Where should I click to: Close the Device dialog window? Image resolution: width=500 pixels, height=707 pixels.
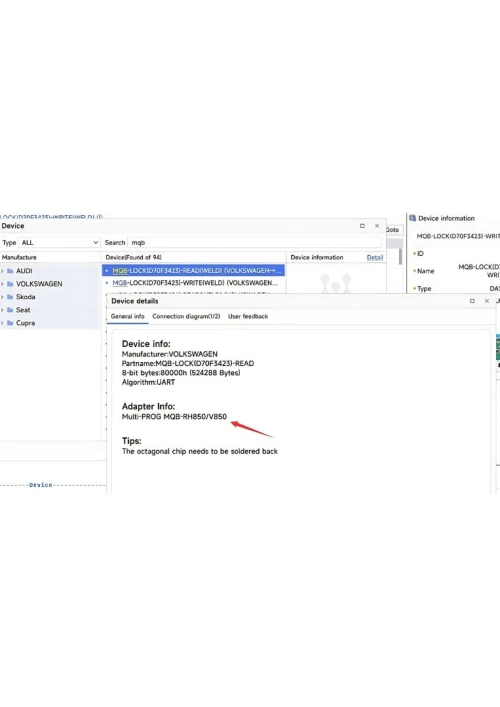click(x=377, y=226)
